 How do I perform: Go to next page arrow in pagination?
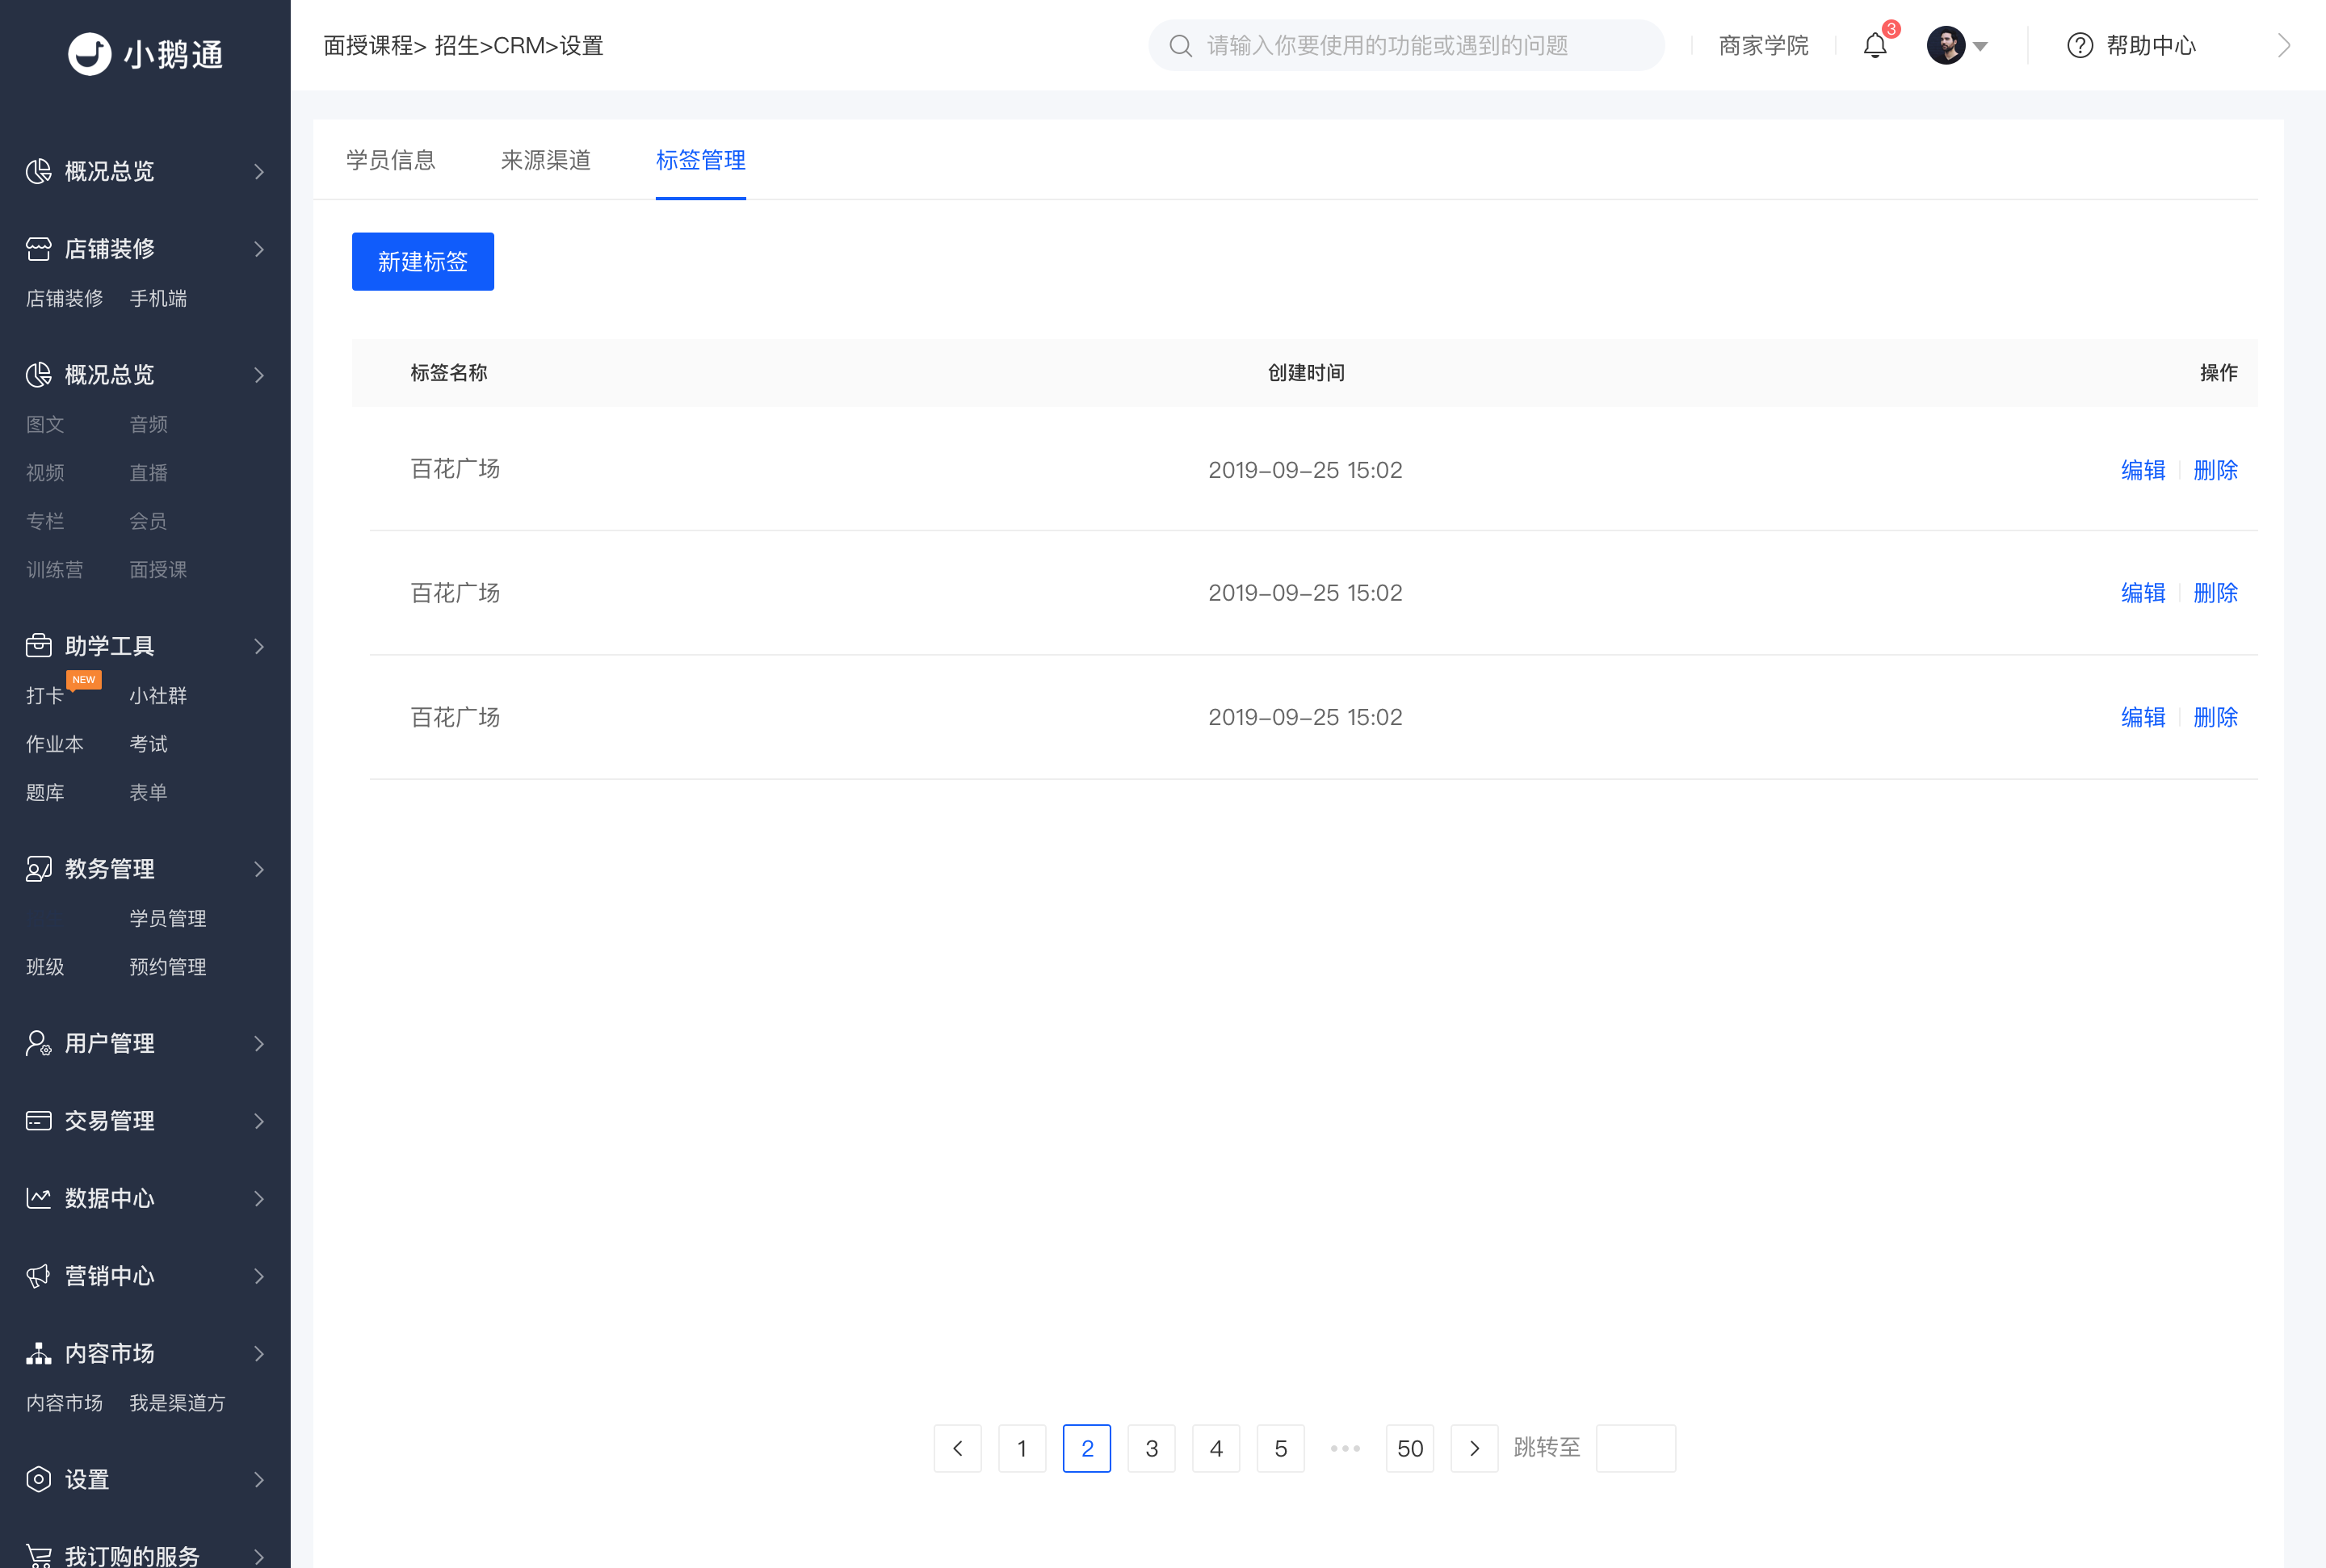coord(1474,1448)
